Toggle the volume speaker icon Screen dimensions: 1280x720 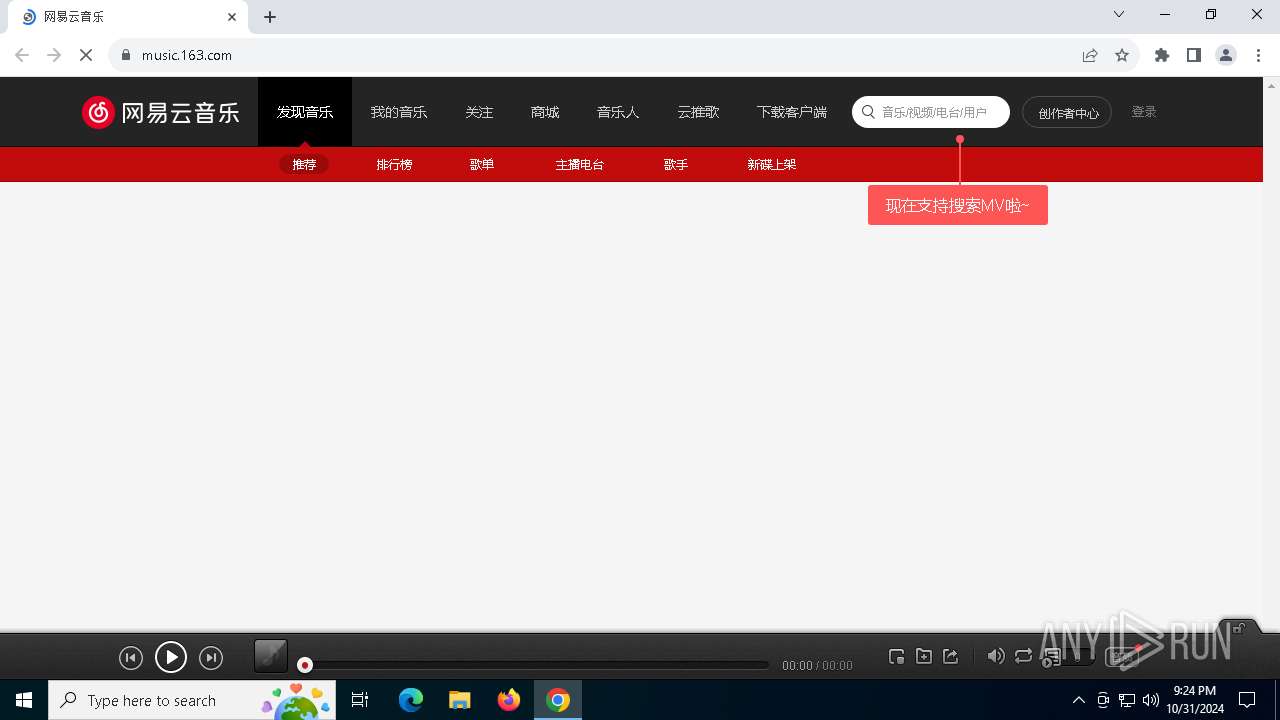[996, 657]
